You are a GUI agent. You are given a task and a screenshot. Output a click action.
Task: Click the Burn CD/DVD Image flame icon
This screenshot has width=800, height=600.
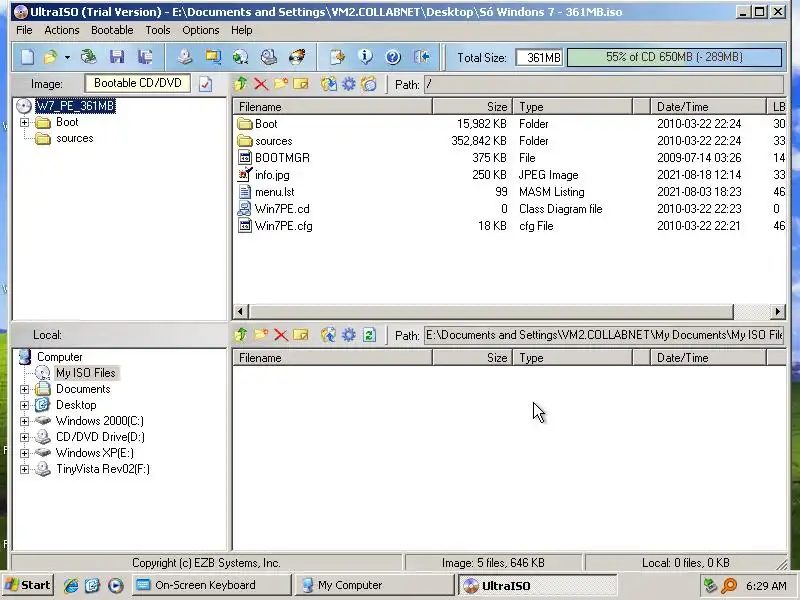coord(297,57)
